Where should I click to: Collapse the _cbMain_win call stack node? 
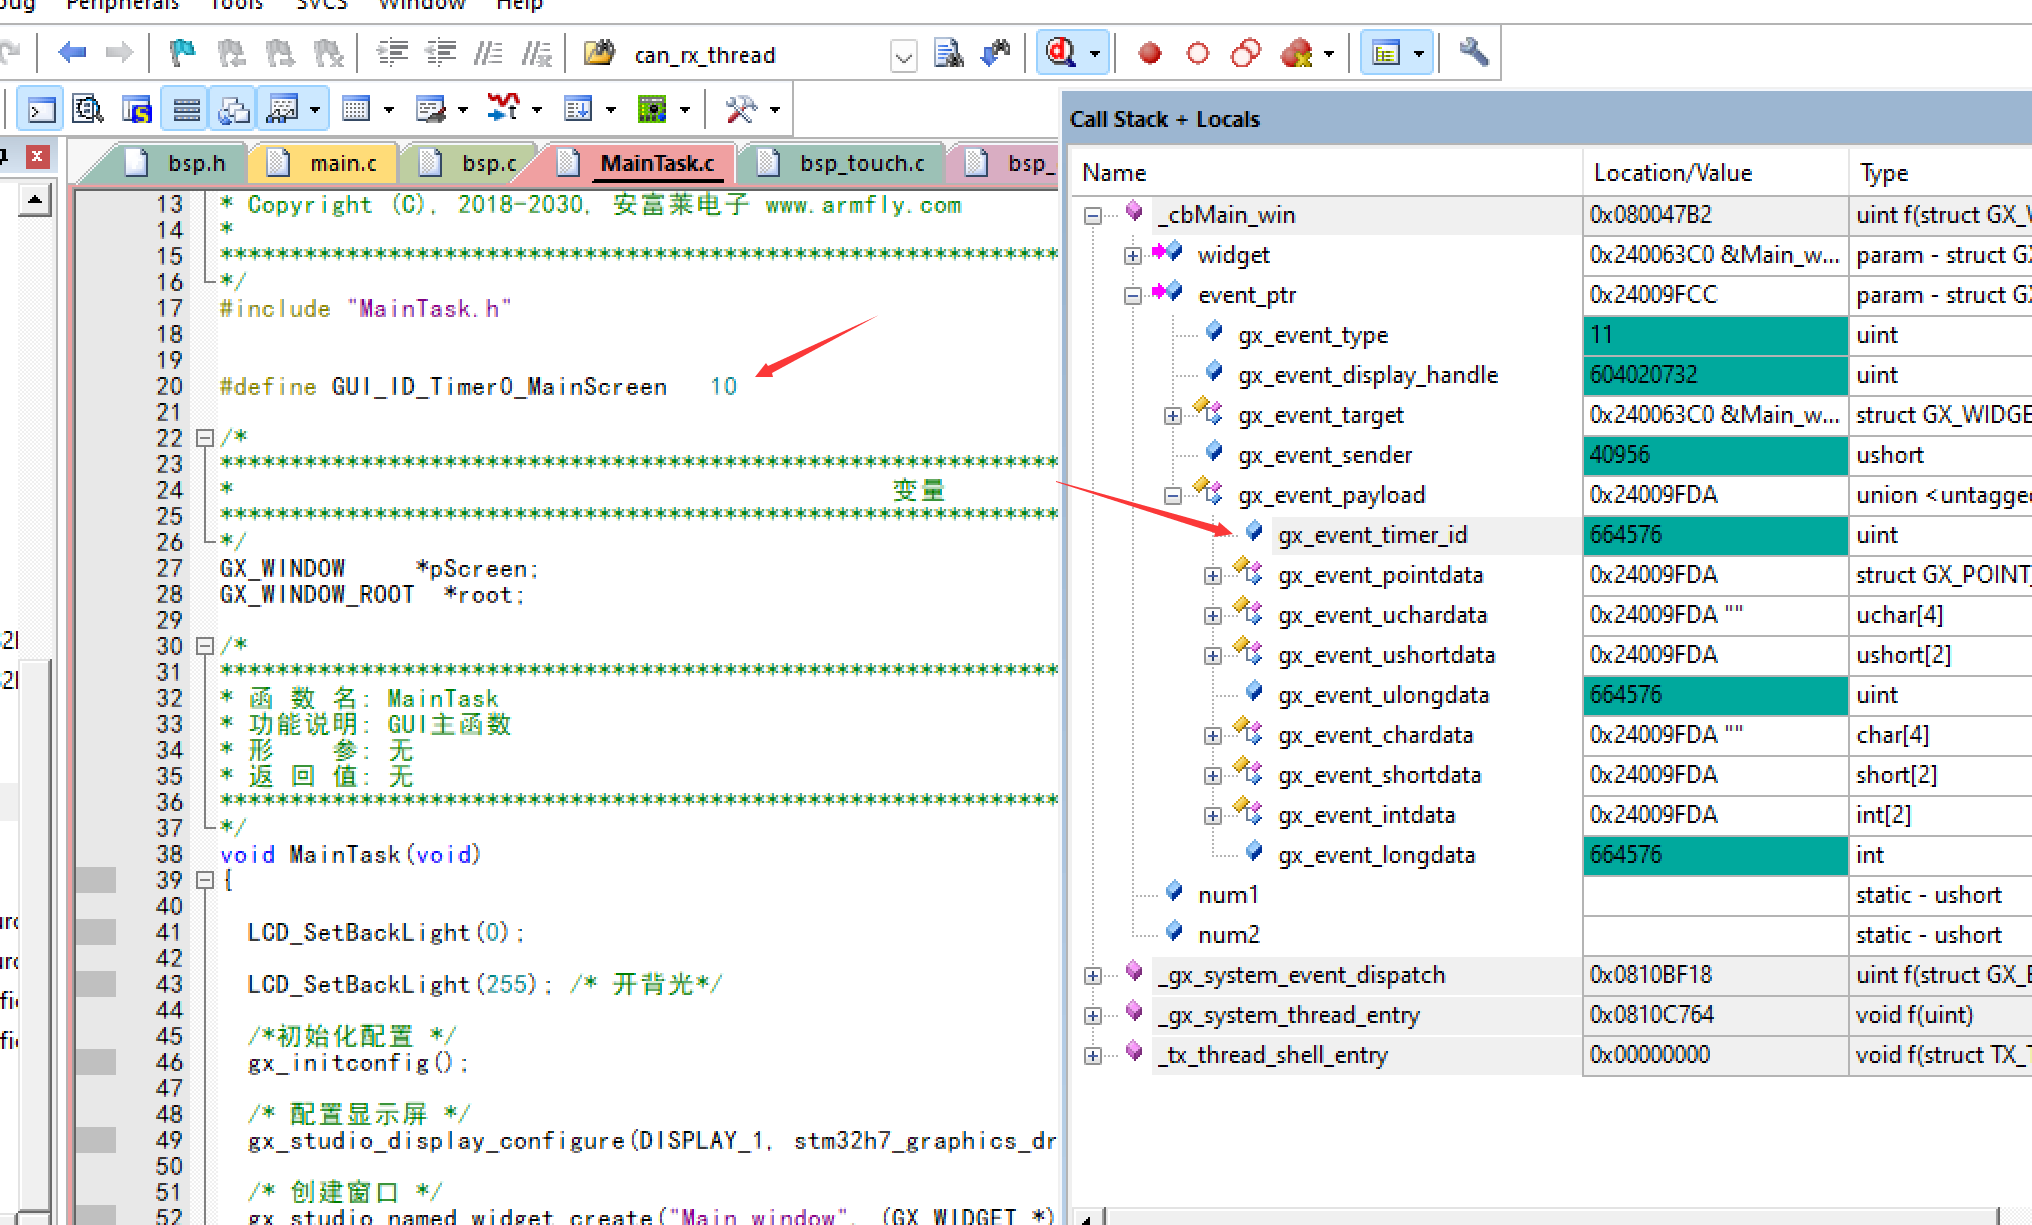click(x=1093, y=215)
